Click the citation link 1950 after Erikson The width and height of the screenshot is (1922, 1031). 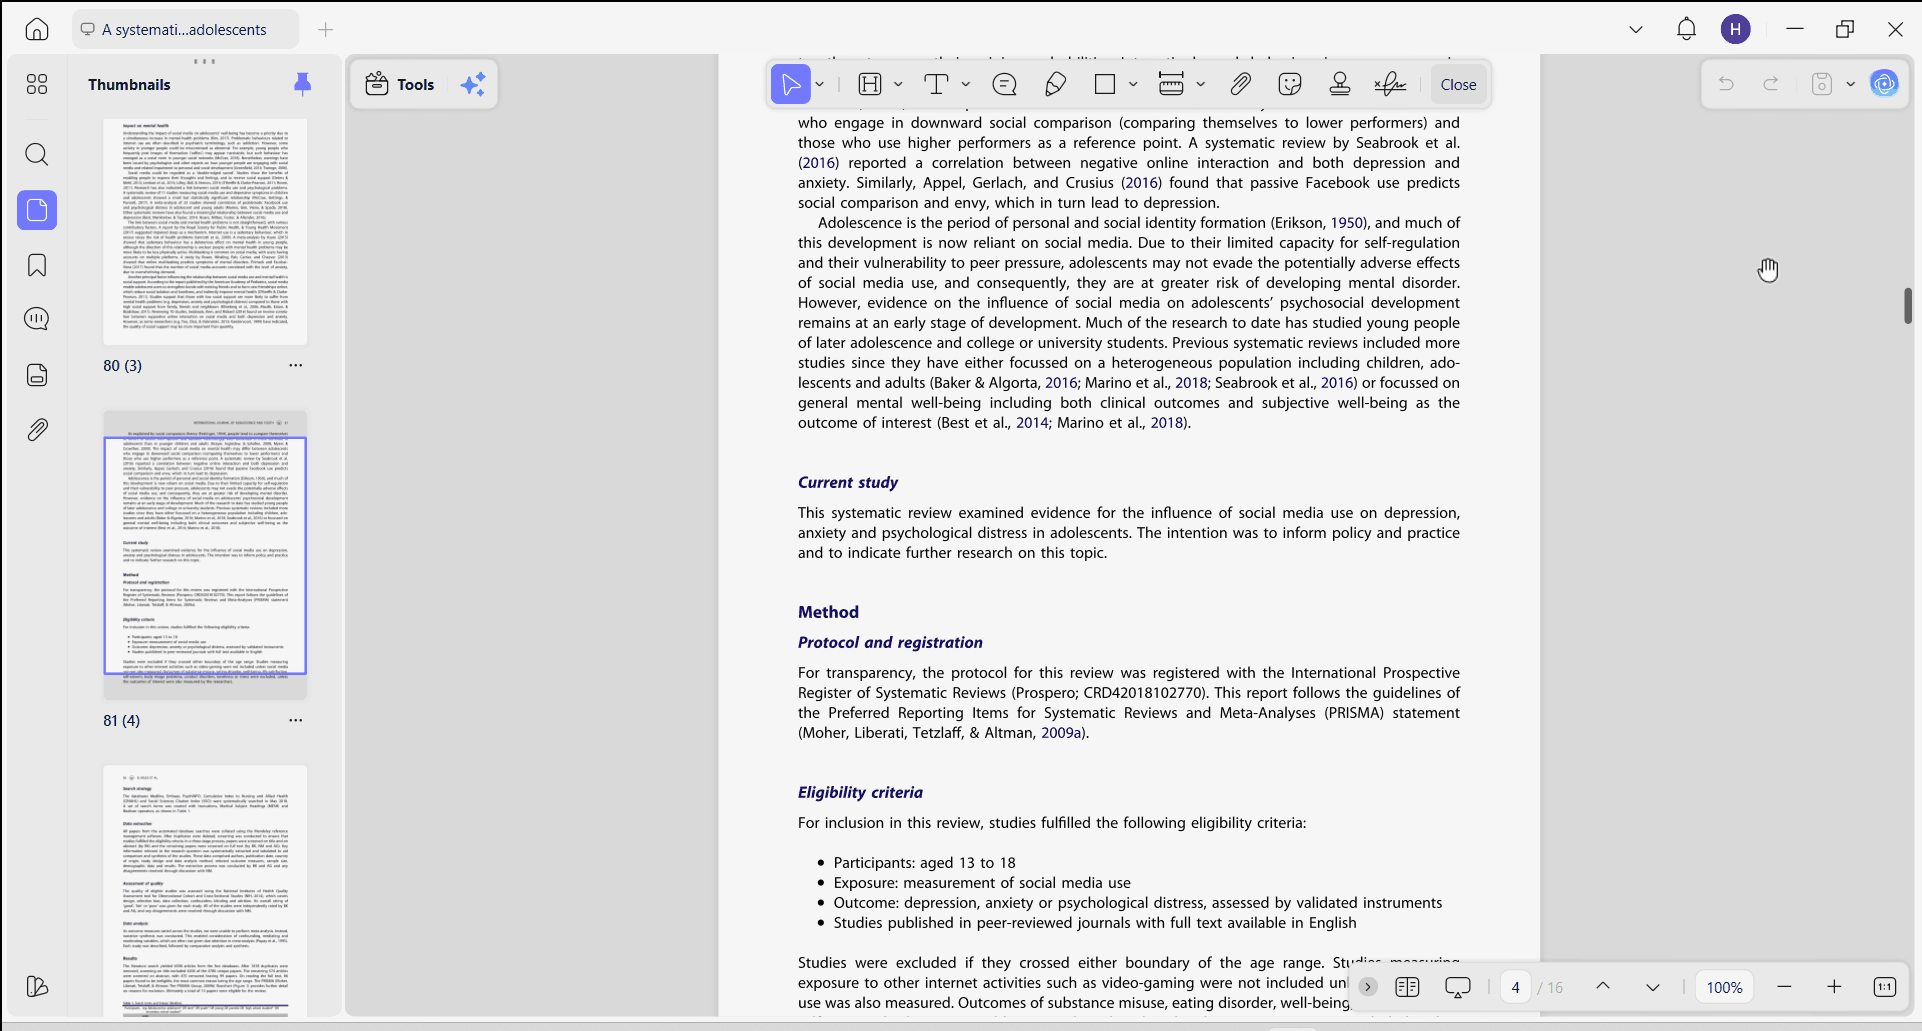(1348, 223)
